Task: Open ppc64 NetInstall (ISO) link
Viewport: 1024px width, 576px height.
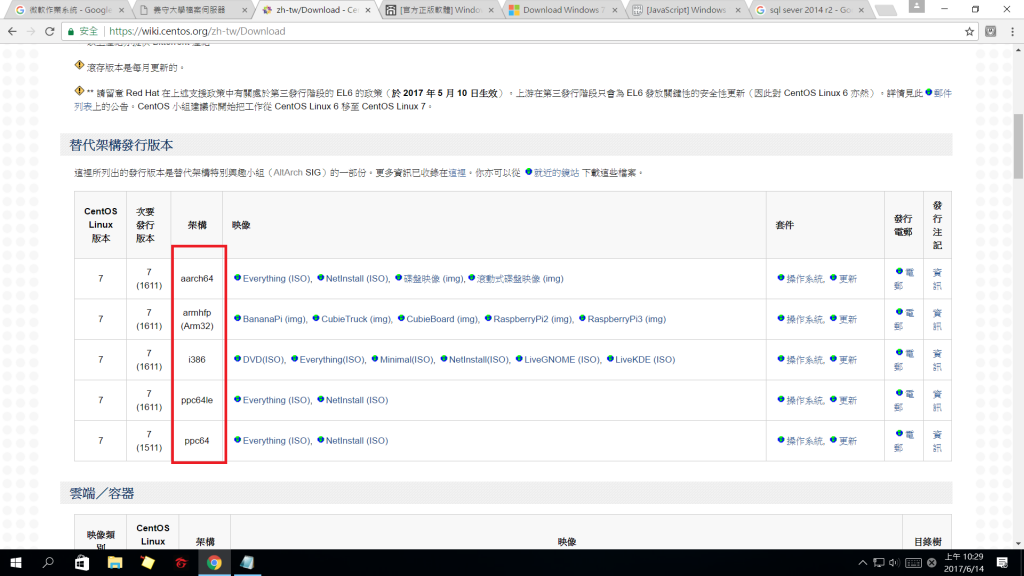Action: pyautogui.click(x=357, y=440)
